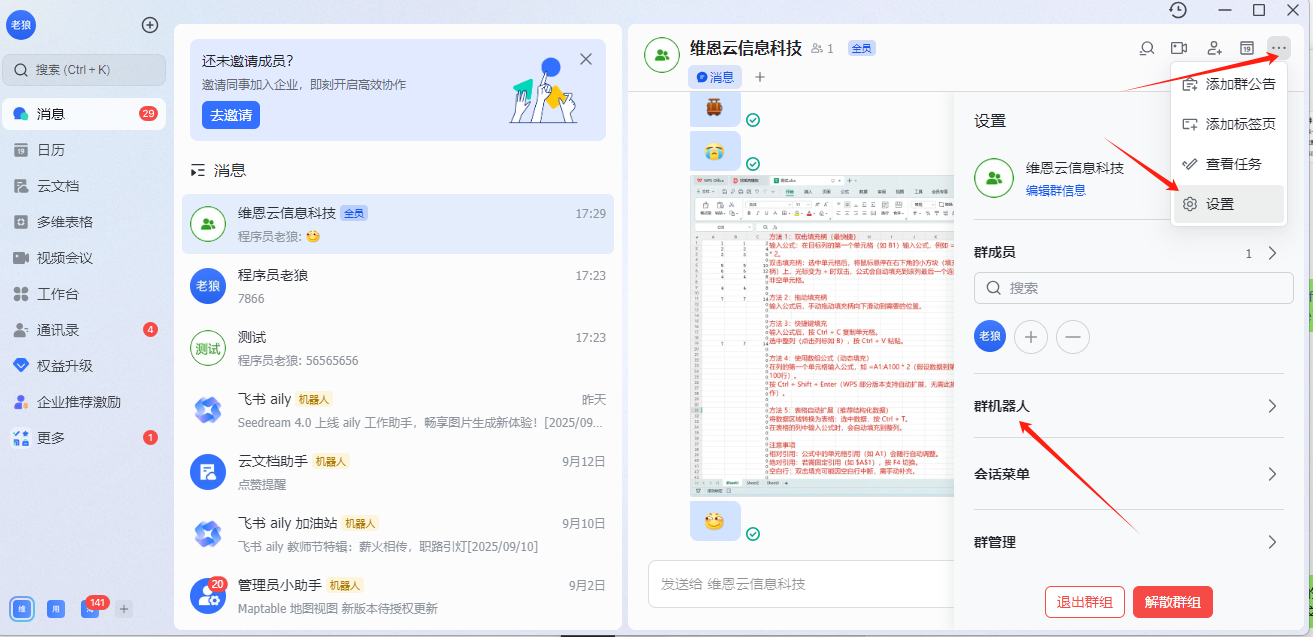Select 设置 from the dropdown menu
The image size is (1313, 637).
point(1230,204)
